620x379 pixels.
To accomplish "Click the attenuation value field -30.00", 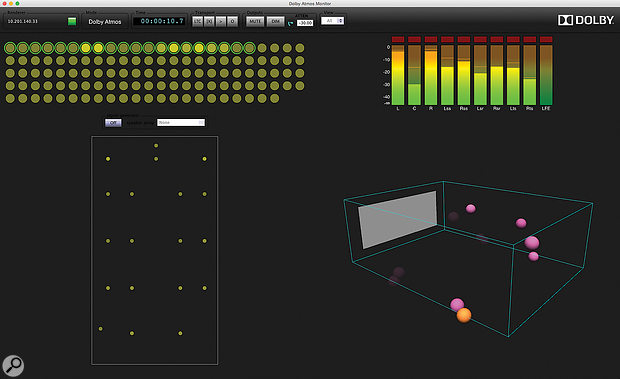I will (305, 23).
